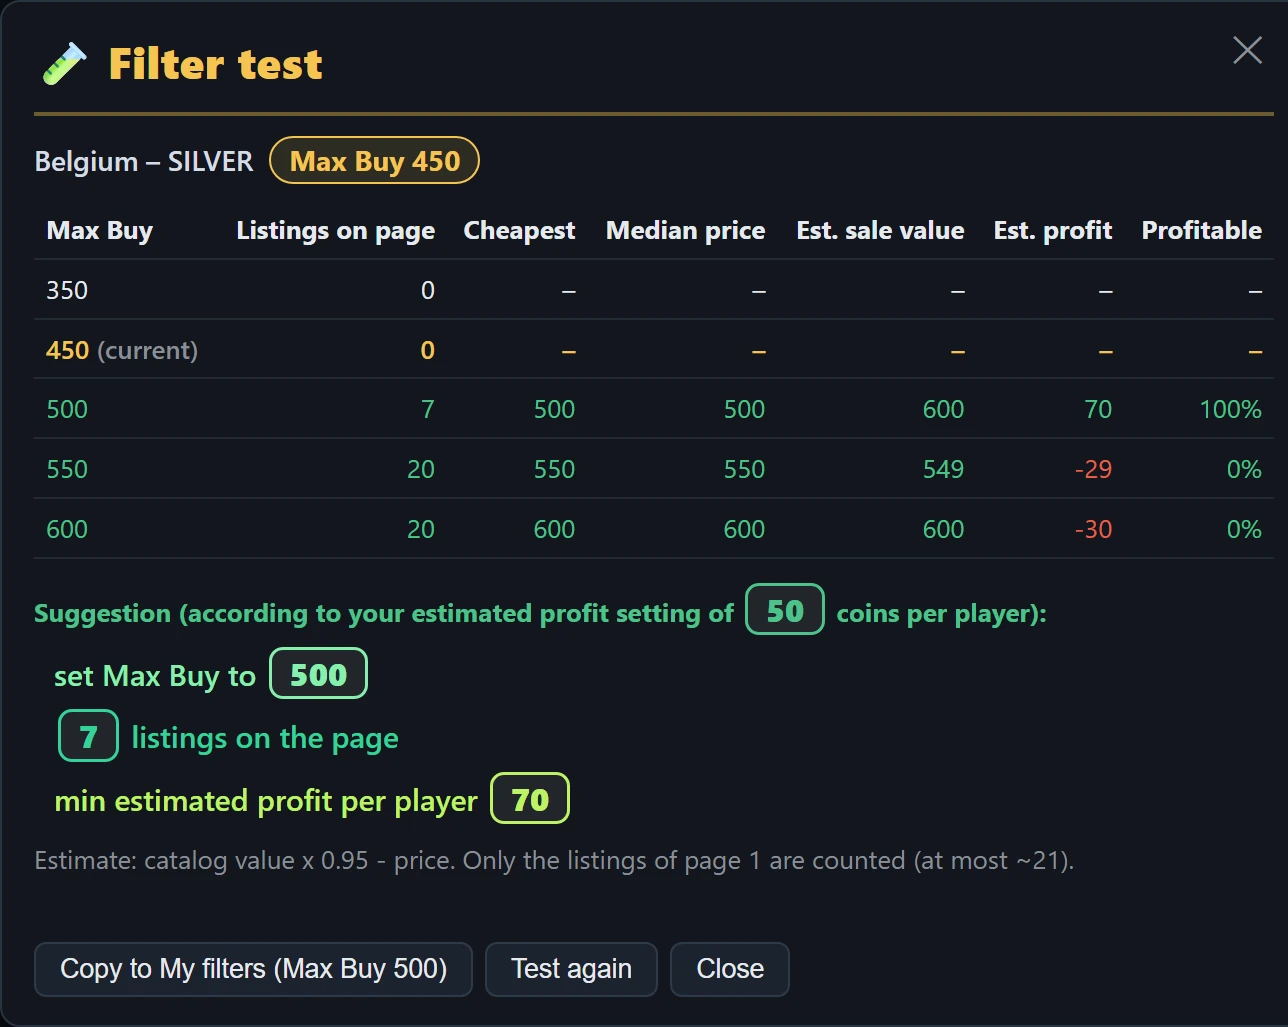
Task: Click the 100% profitable cell
Action: 1230,409
